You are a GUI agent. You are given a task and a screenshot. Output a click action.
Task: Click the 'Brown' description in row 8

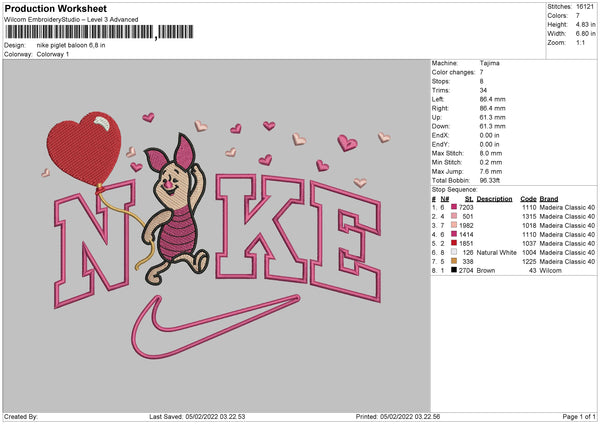pyautogui.click(x=486, y=270)
